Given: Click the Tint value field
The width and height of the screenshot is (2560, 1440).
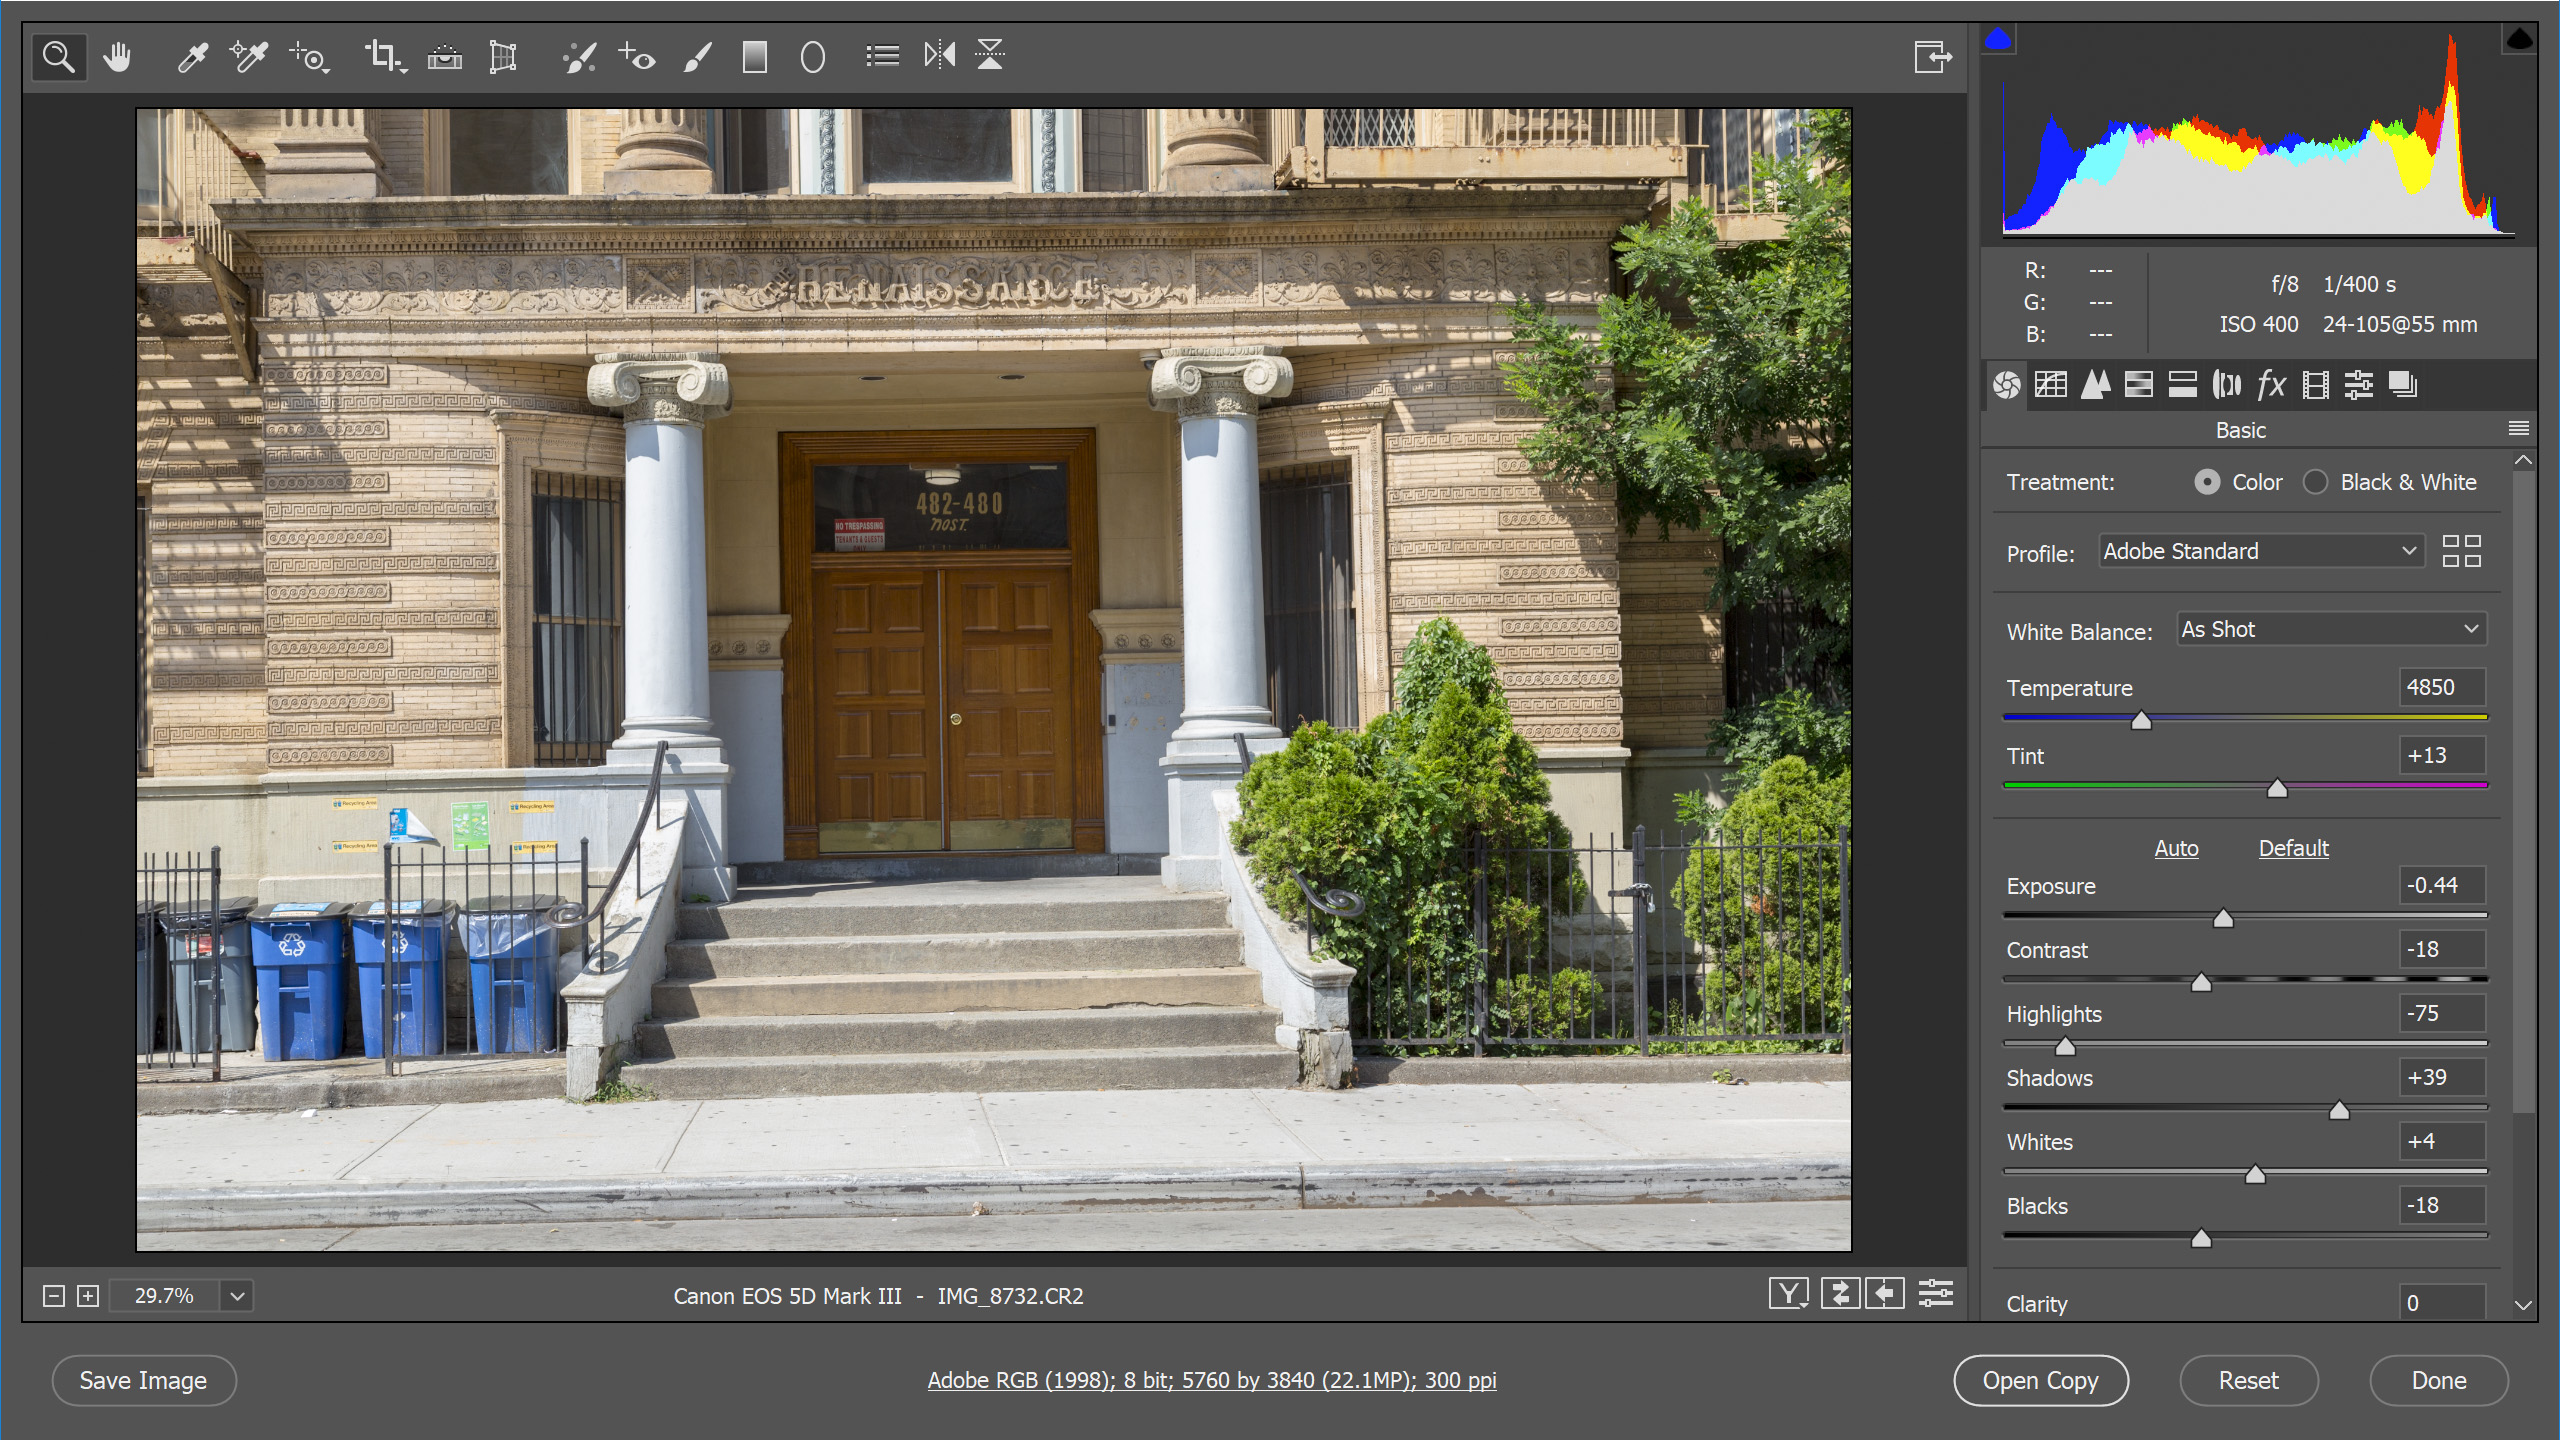Looking at the screenshot, I should tap(2441, 755).
